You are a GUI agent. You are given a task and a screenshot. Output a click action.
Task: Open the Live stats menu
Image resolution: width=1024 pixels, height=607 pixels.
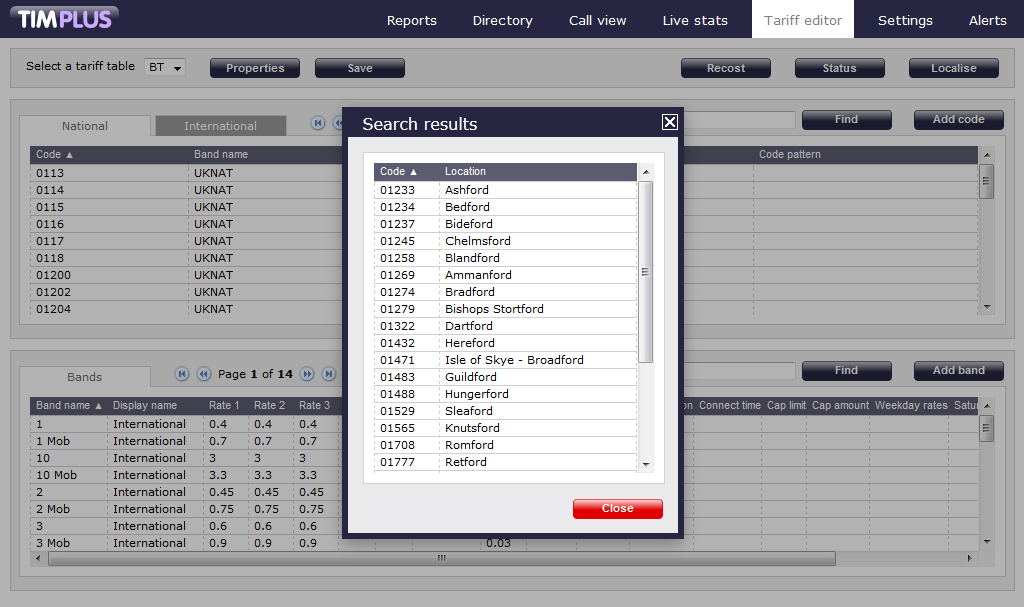pyautogui.click(x=695, y=20)
